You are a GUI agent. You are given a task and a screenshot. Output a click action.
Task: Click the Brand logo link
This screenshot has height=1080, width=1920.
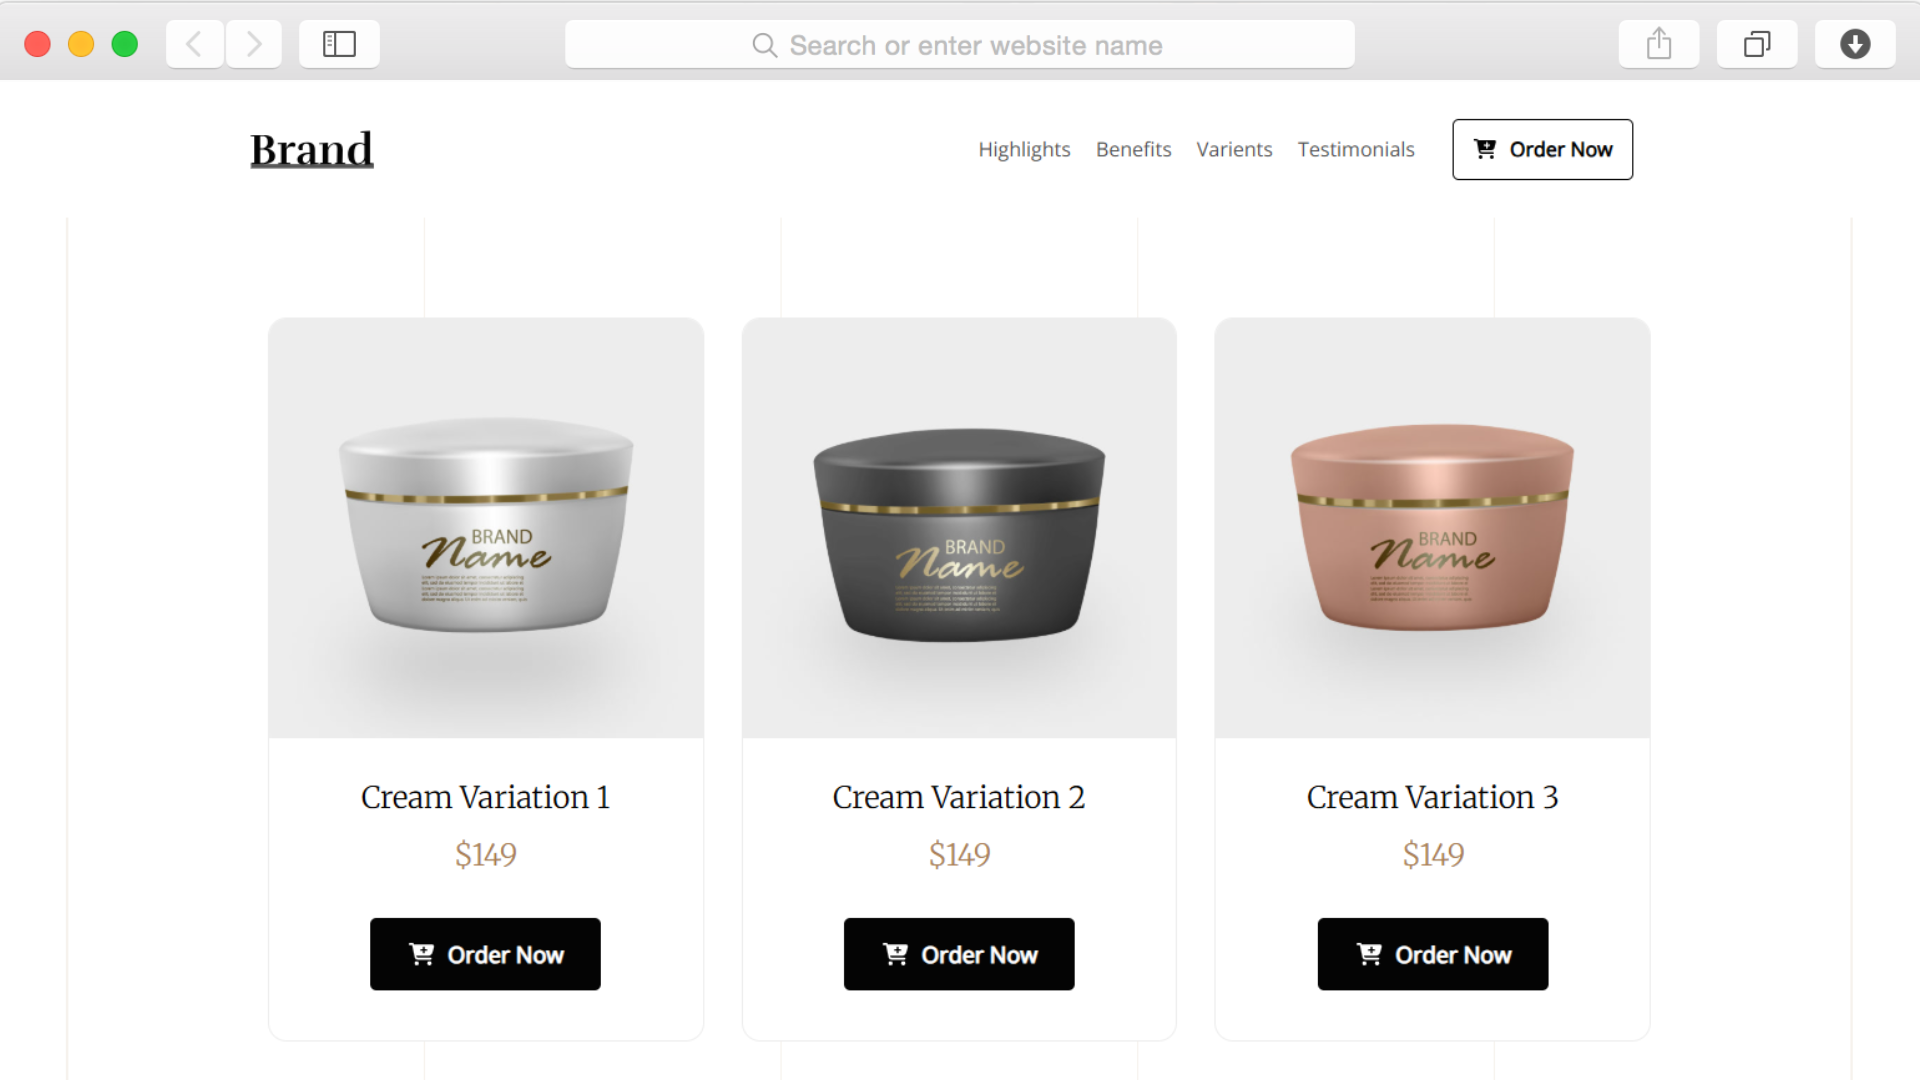(x=311, y=149)
